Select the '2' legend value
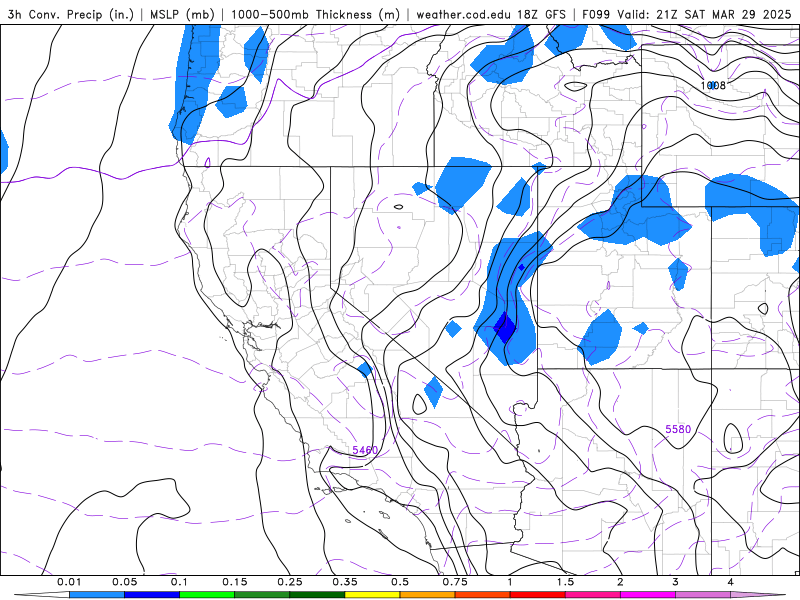The height and width of the screenshot is (600, 800). (x=620, y=582)
